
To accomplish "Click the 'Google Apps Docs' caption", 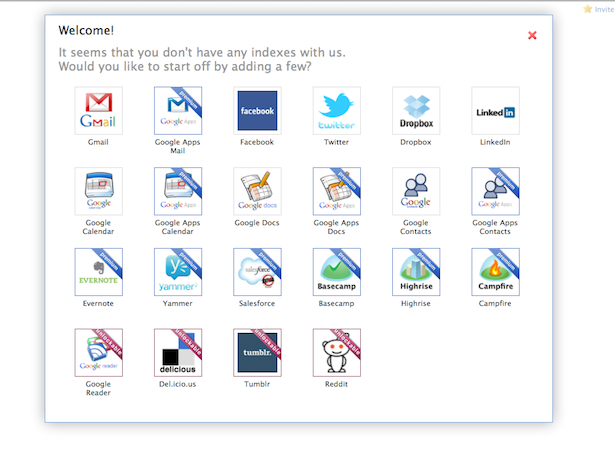I will click(336, 227).
